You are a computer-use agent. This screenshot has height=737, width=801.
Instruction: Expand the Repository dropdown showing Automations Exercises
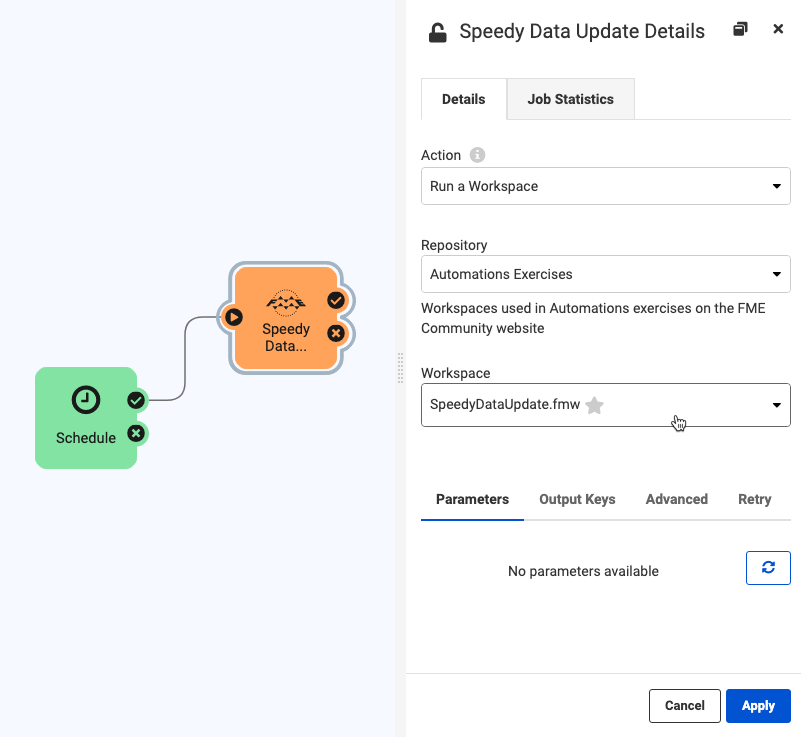click(605, 274)
